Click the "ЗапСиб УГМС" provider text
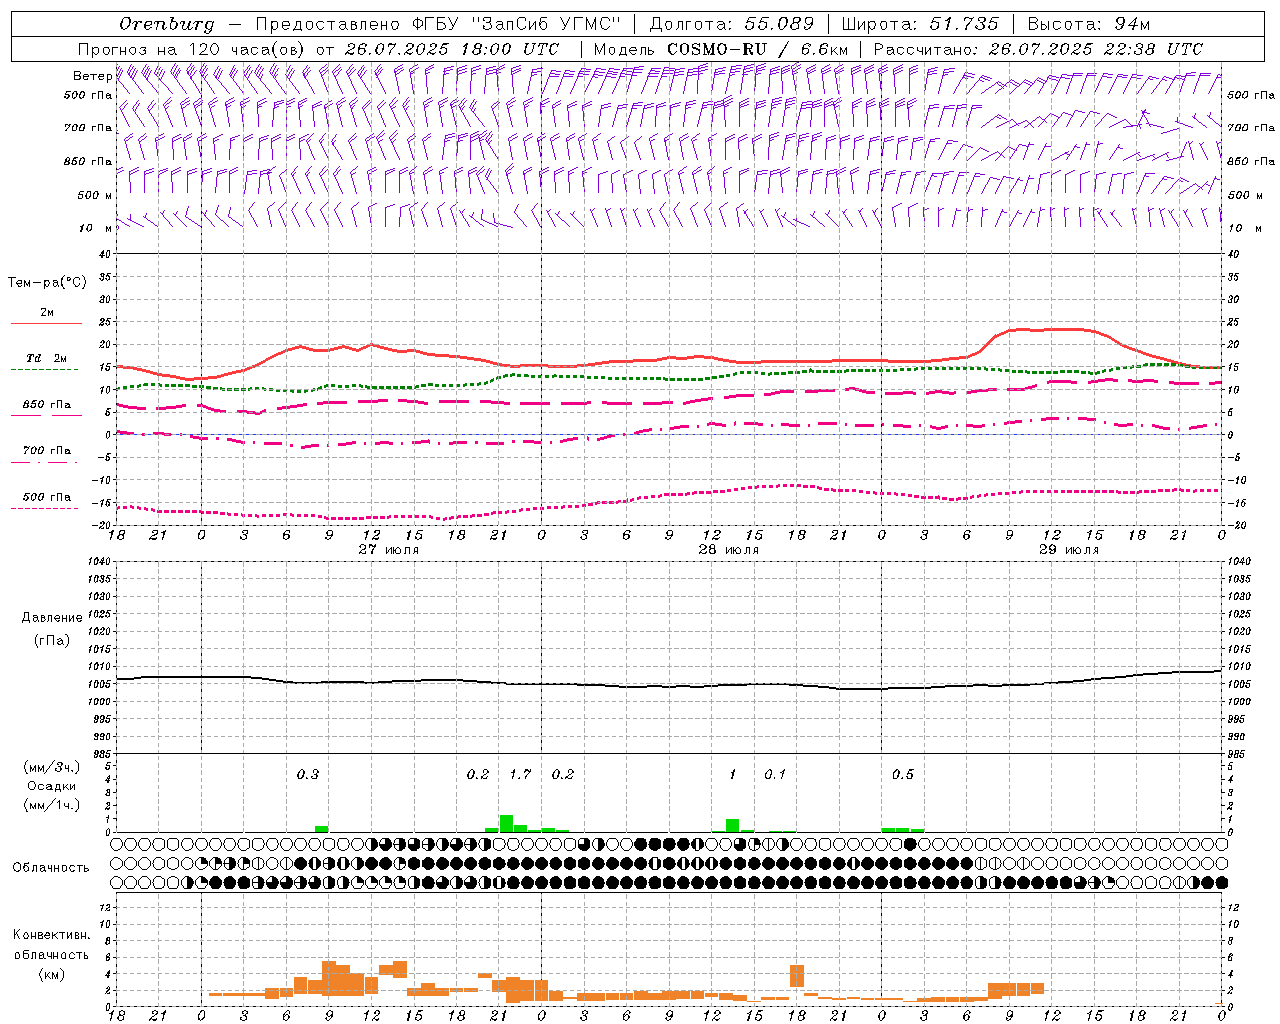This screenshot has height=1024, width=1280. (x=546, y=24)
